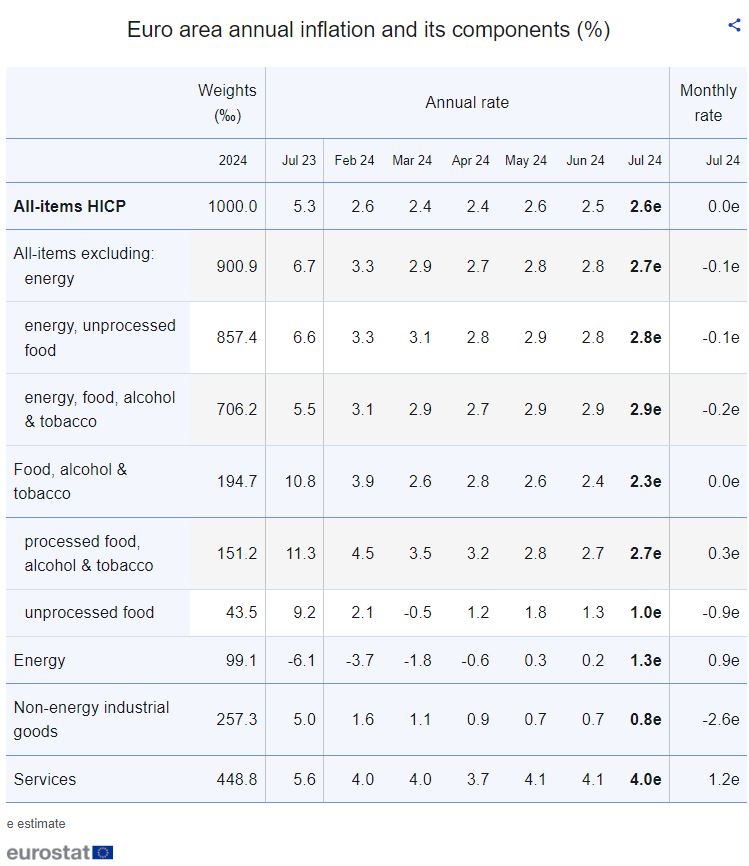749x866 pixels.
Task: Click the Food, alcohol & tobacco row label
Action: coord(70,481)
